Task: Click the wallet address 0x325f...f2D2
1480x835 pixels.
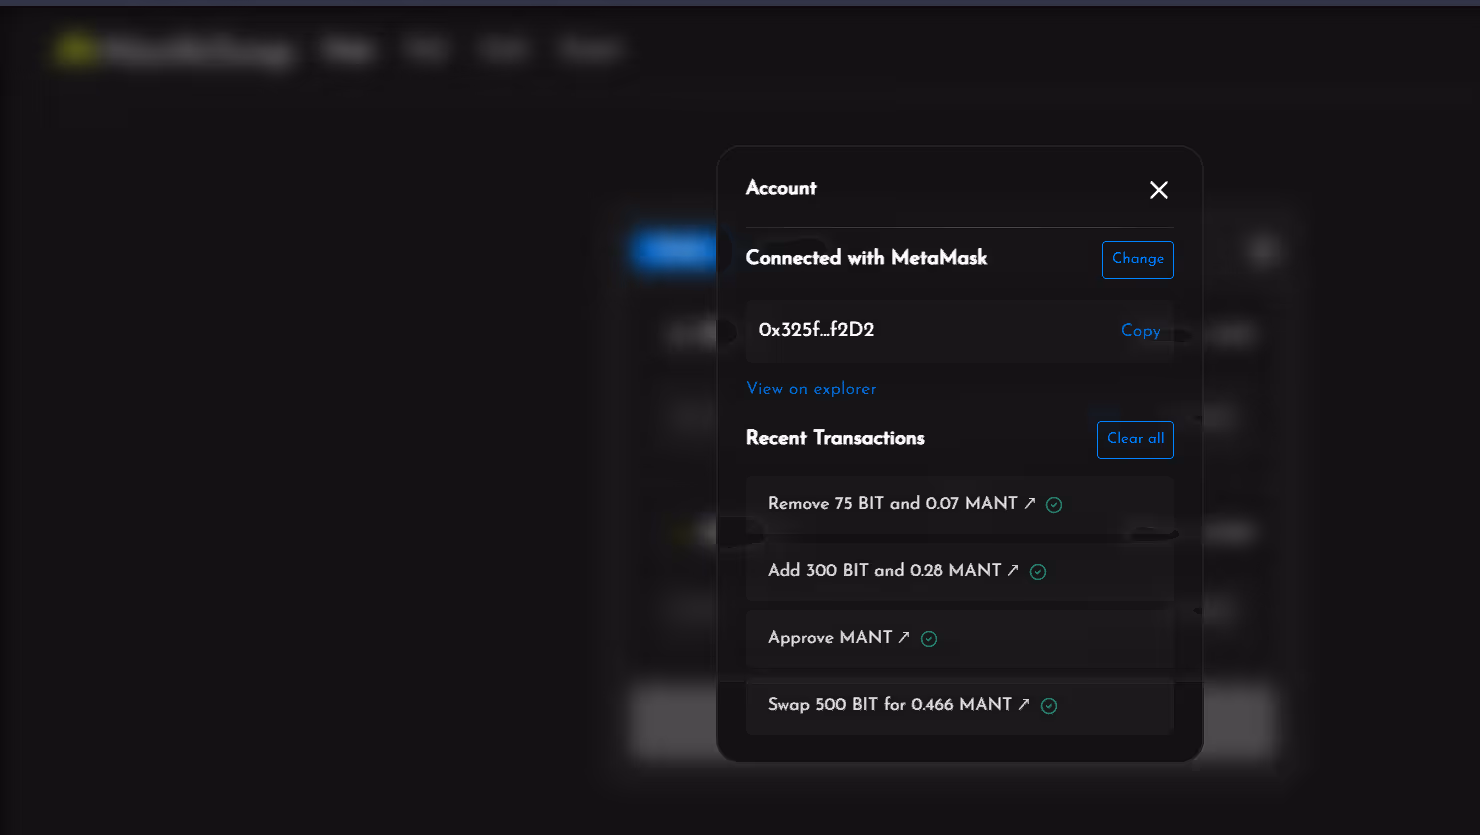Action: click(x=816, y=331)
